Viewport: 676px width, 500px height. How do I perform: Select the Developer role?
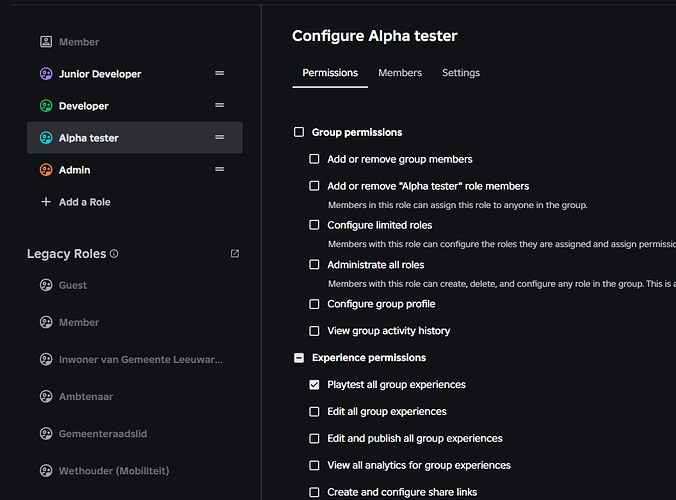[x=135, y=106]
